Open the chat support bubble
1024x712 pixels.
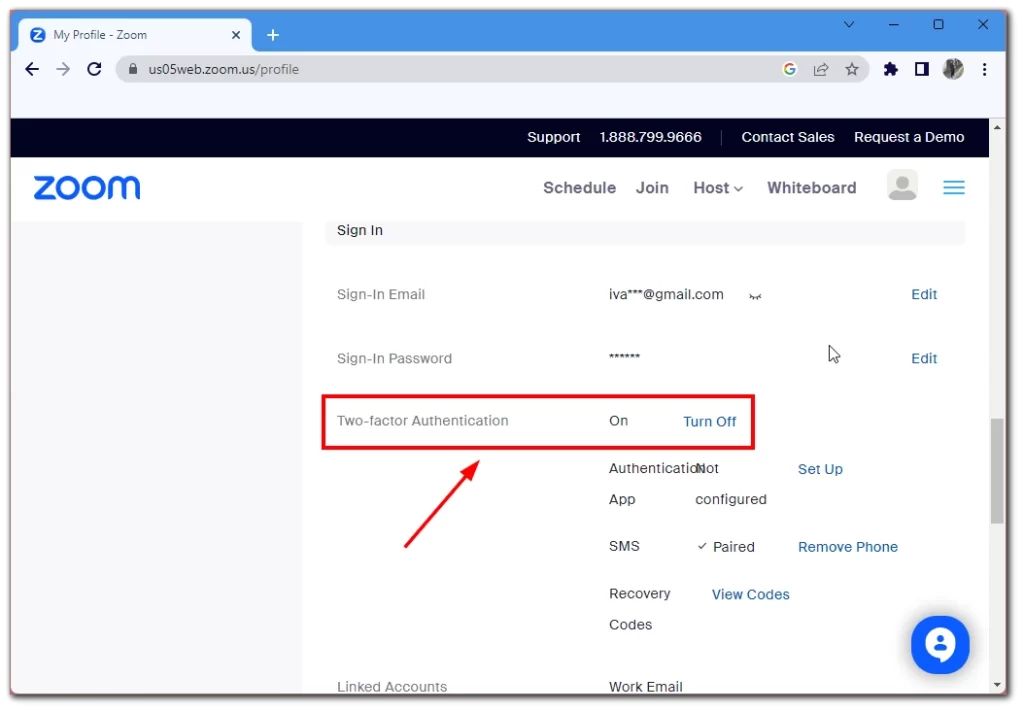click(x=940, y=645)
